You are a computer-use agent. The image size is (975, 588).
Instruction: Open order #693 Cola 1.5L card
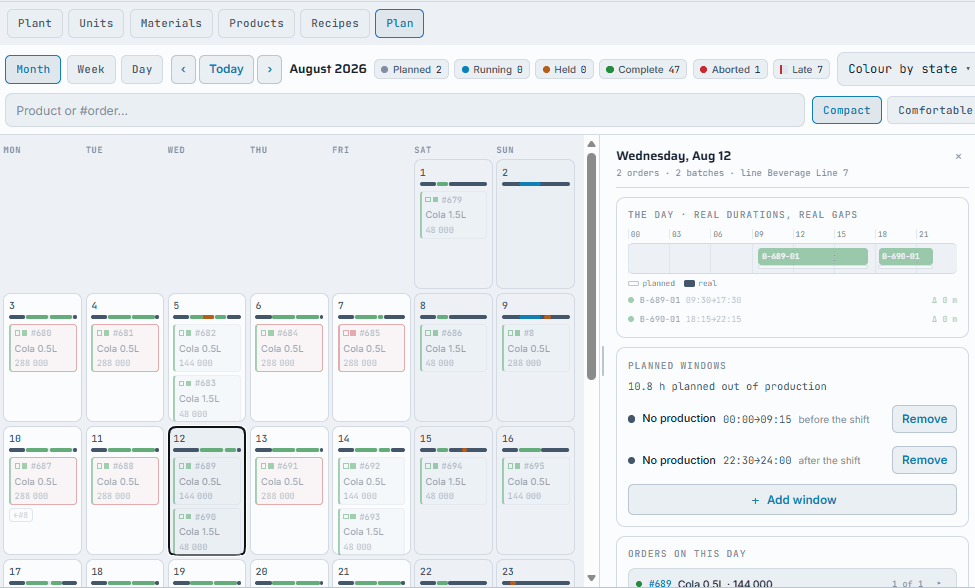pyautogui.click(x=371, y=531)
